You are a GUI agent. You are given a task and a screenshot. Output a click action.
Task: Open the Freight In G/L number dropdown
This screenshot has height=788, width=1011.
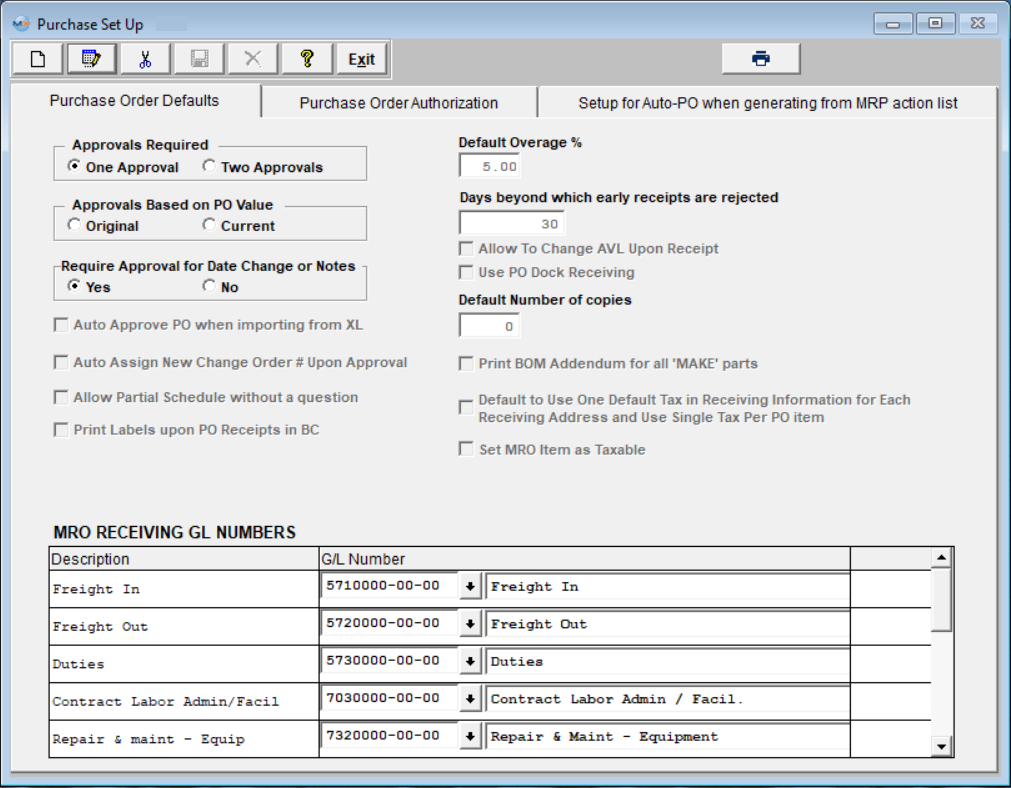tap(470, 587)
